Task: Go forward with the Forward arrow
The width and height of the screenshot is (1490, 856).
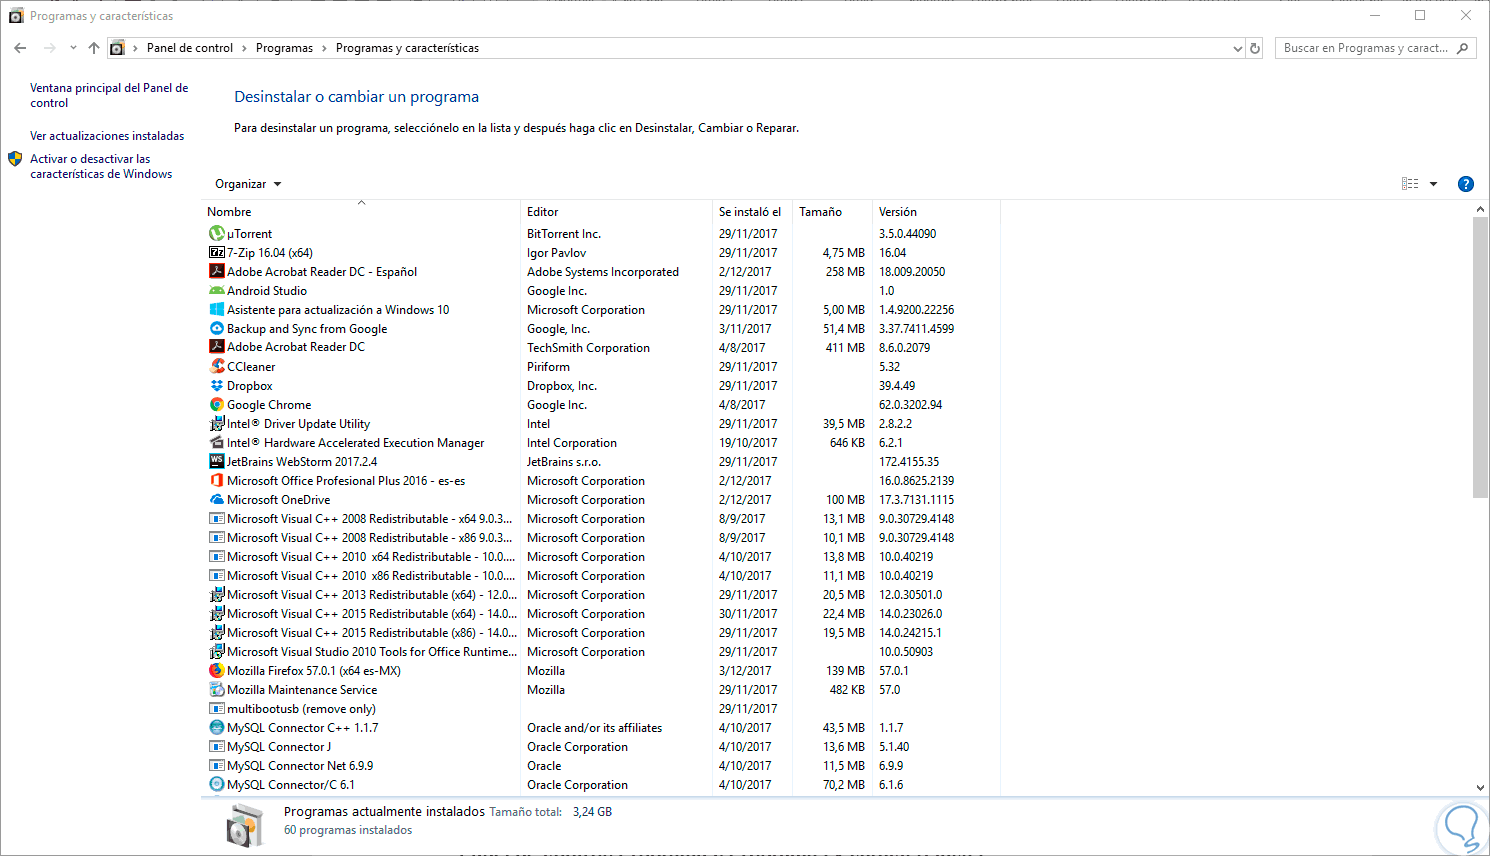Action: pyautogui.click(x=49, y=48)
